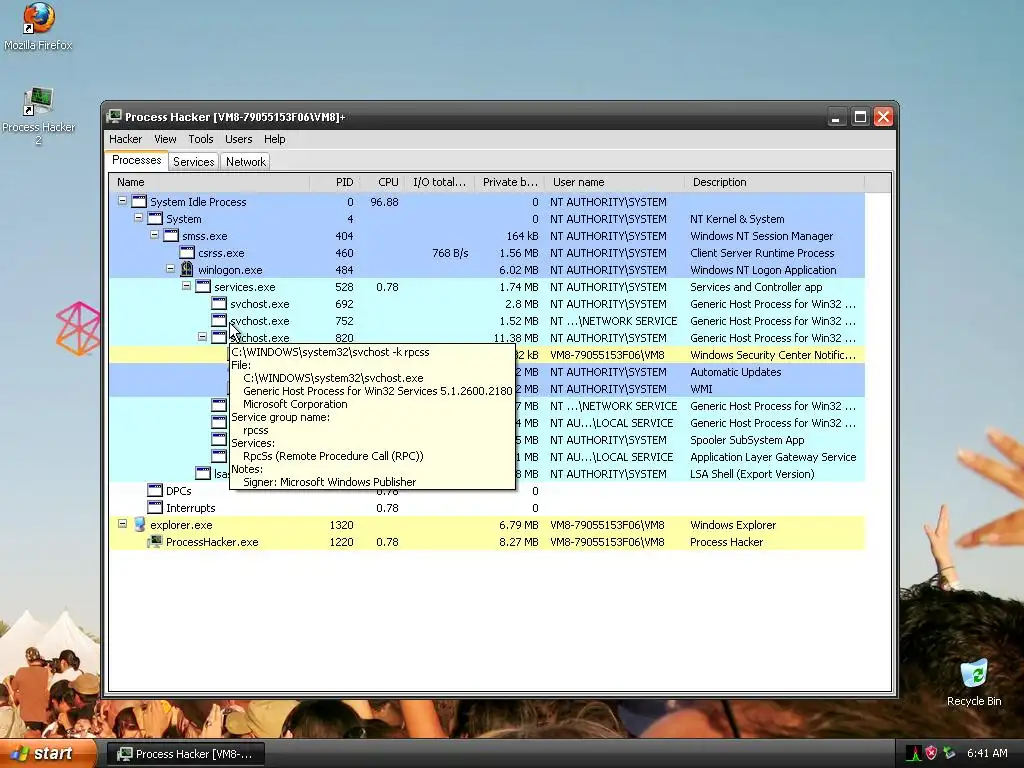
Task: Click the Process Hacker taskbar button
Action: tap(185, 754)
